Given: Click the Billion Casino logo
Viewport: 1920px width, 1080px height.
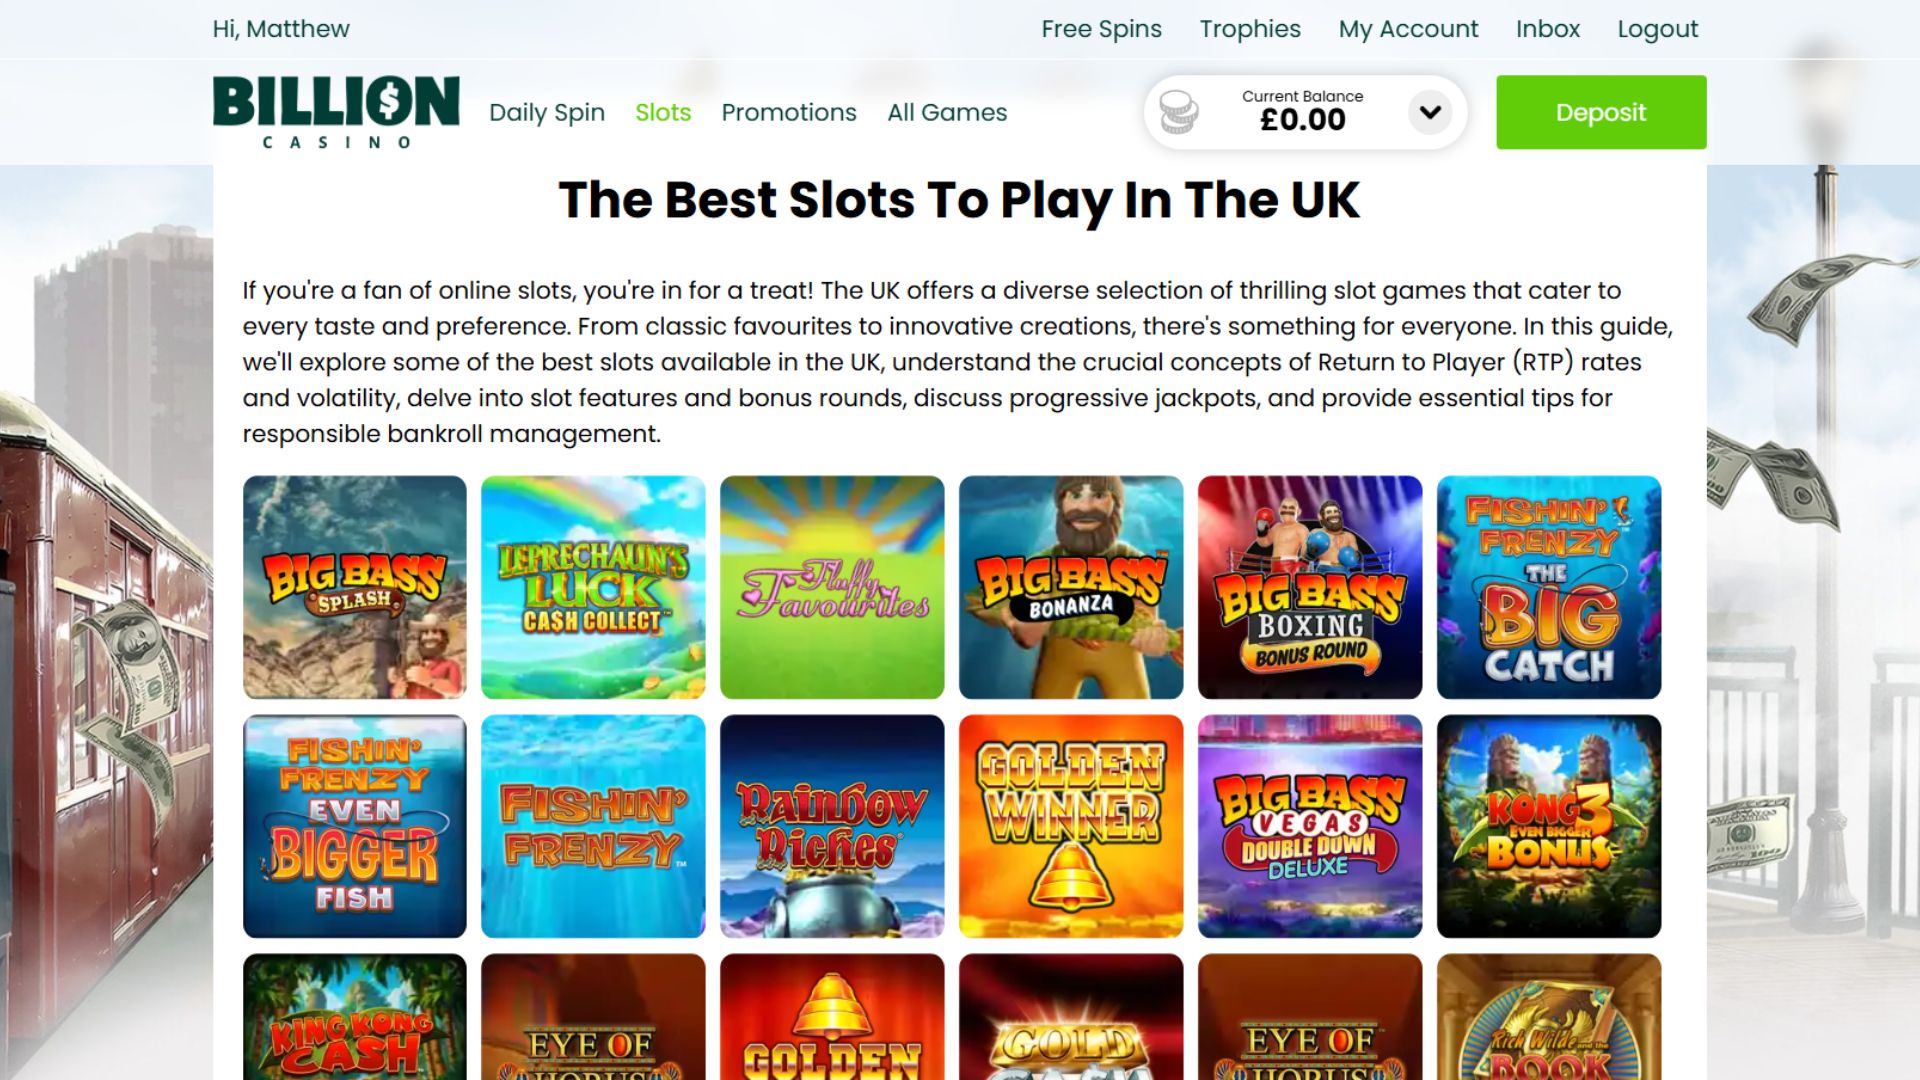Looking at the screenshot, I should [x=336, y=112].
